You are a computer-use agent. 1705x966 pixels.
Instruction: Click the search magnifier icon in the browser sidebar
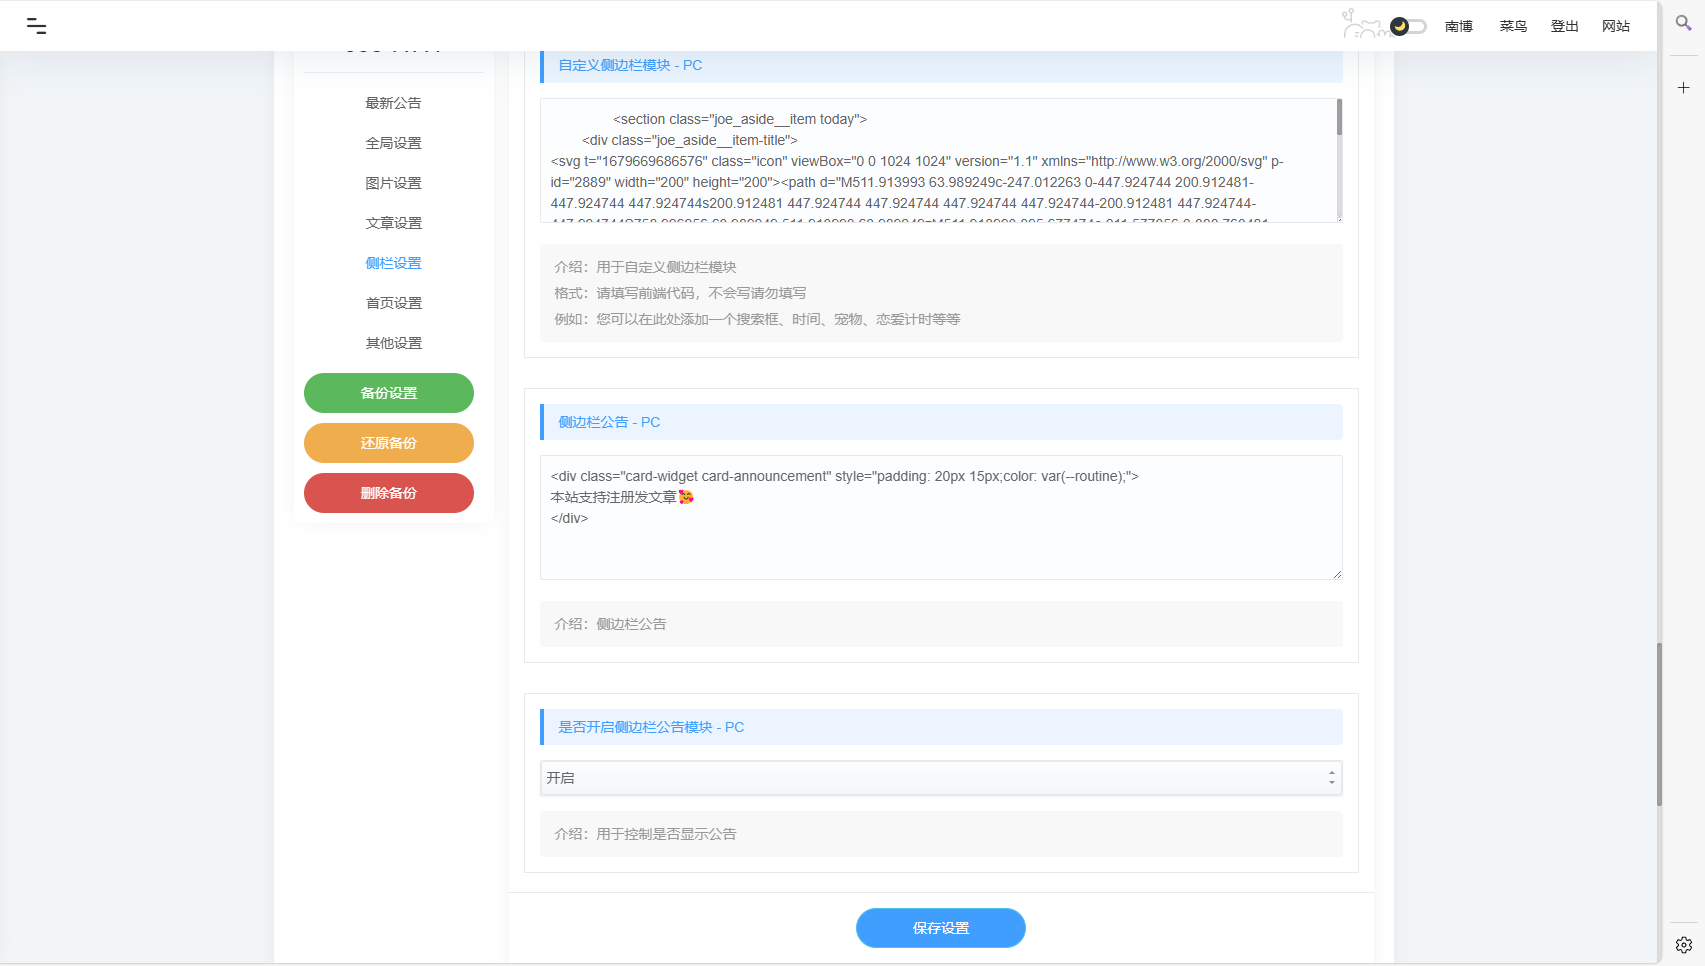click(1683, 23)
